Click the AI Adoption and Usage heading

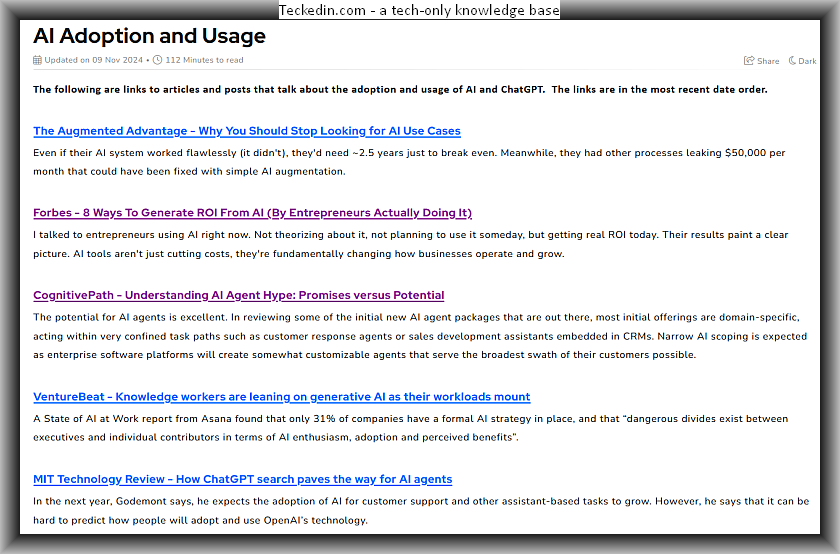click(149, 36)
